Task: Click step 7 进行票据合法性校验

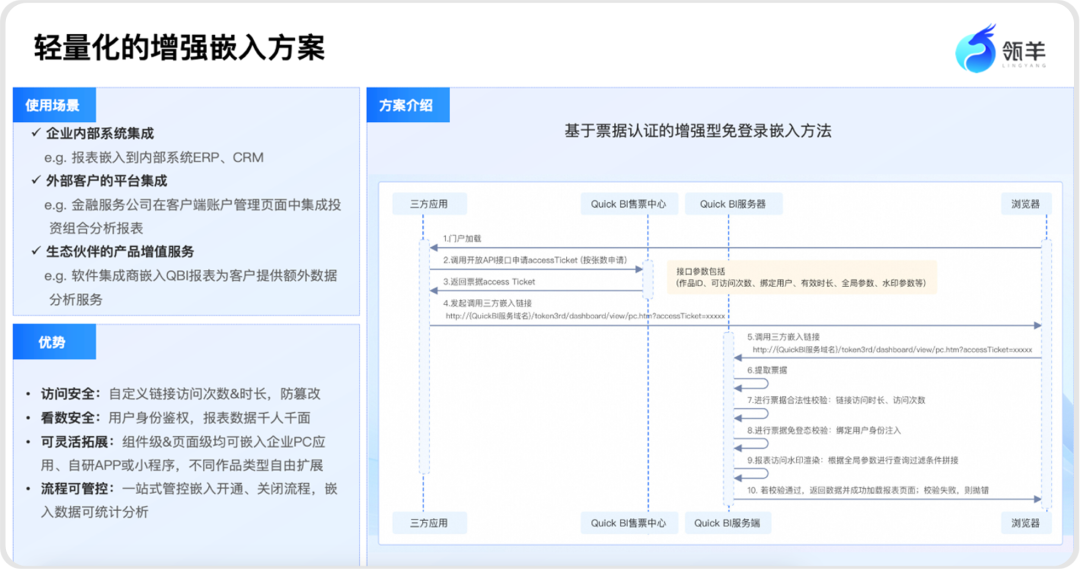Action: 836,400
